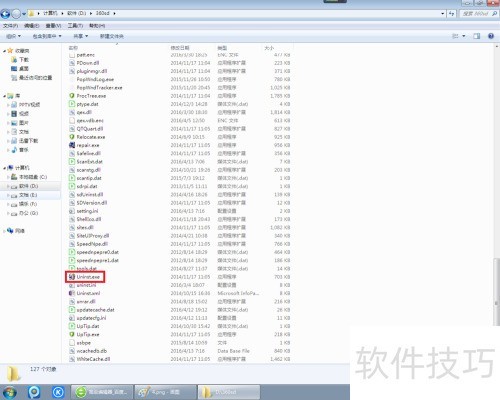
Task: Click the Back navigation arrow
Action: click(5, 14)
